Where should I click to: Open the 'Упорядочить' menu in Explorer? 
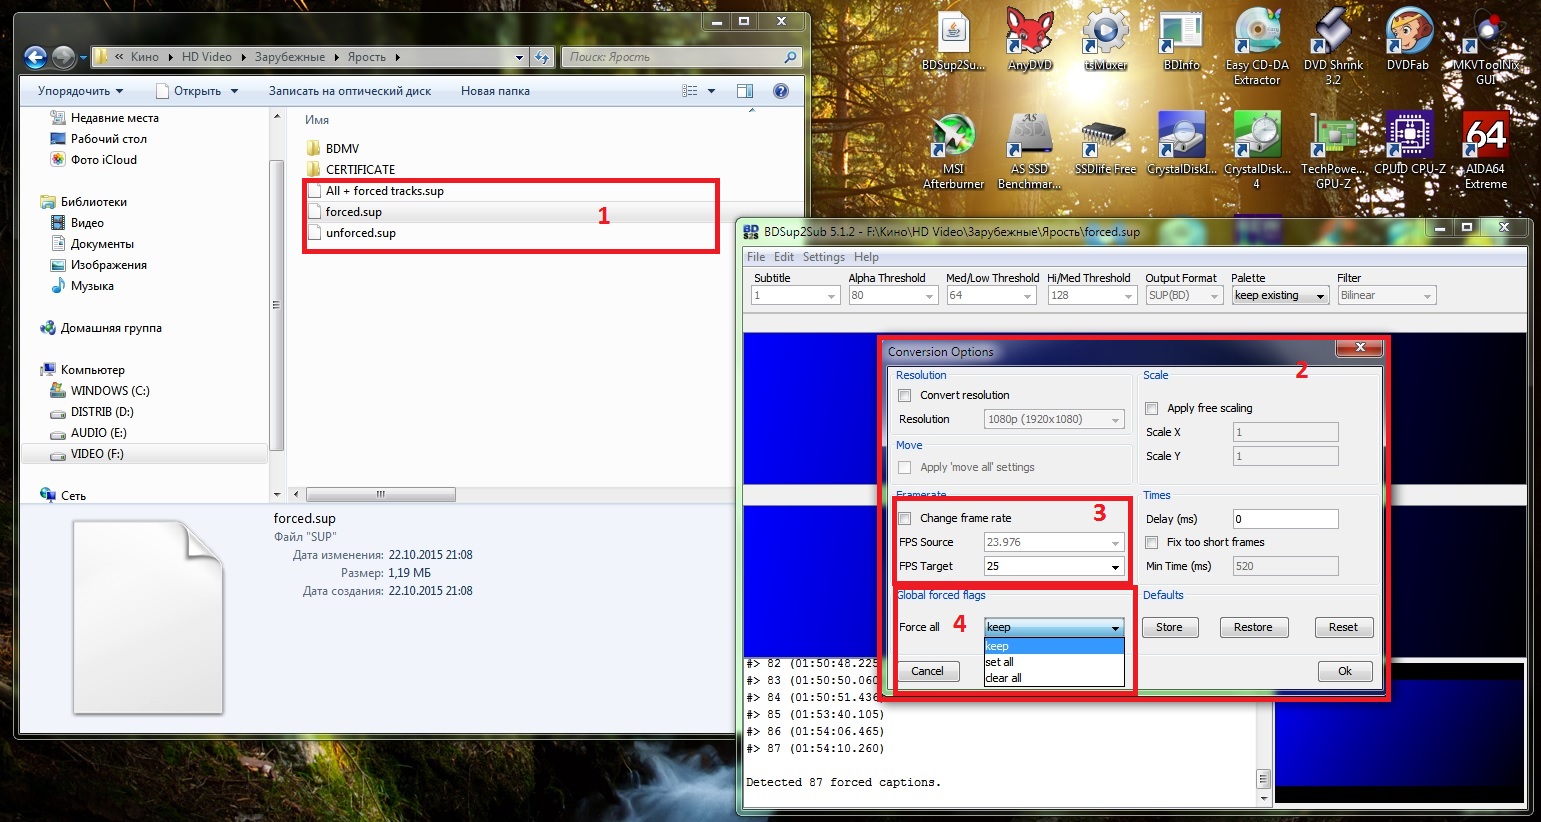(80, 91)
